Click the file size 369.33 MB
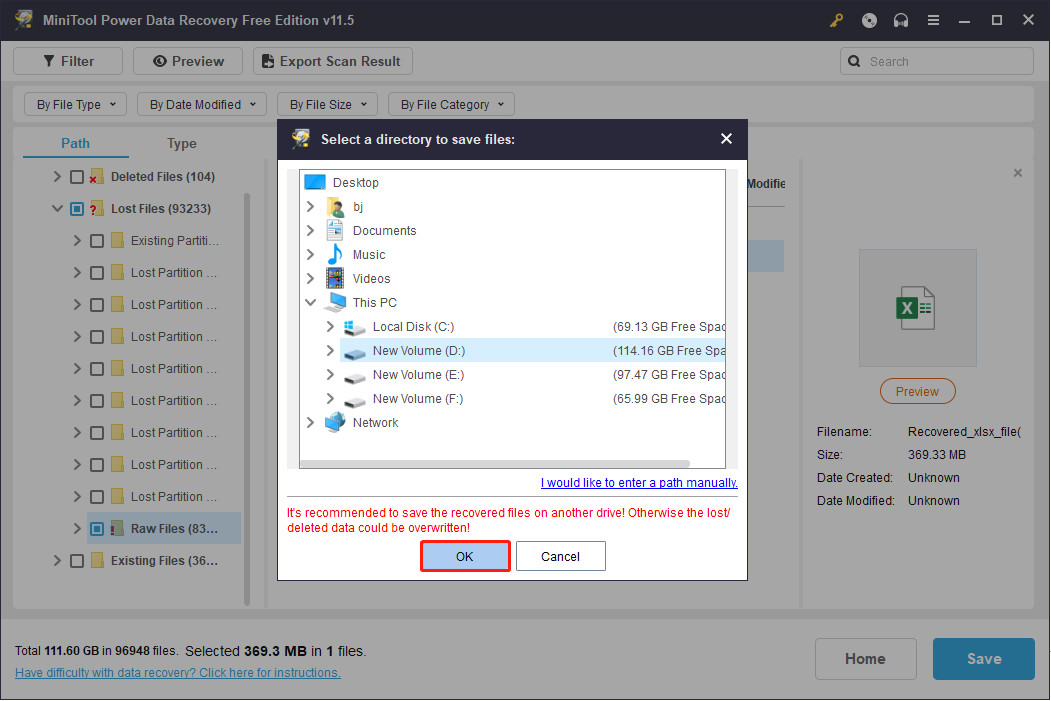1051x701 pixels. pos(936,454)
